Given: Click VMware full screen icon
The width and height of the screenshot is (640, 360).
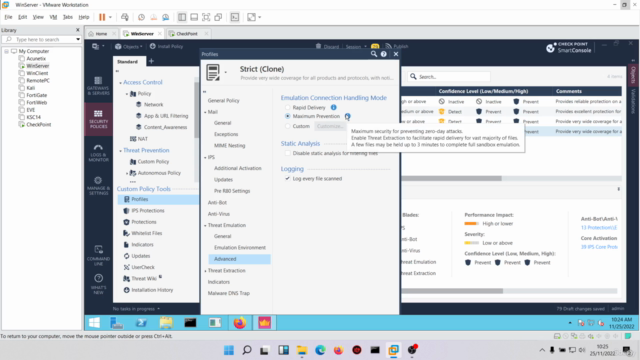Looking at the screenshot, I should click(206, 17).
